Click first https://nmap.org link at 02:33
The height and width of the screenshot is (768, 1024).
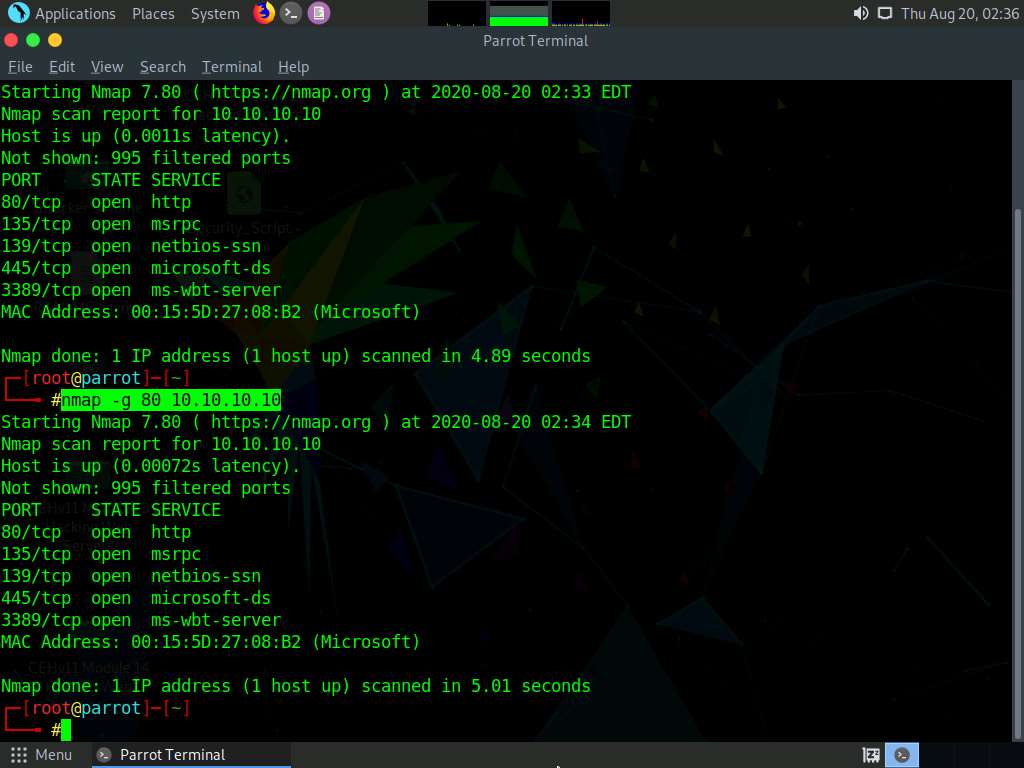point(291,92)
